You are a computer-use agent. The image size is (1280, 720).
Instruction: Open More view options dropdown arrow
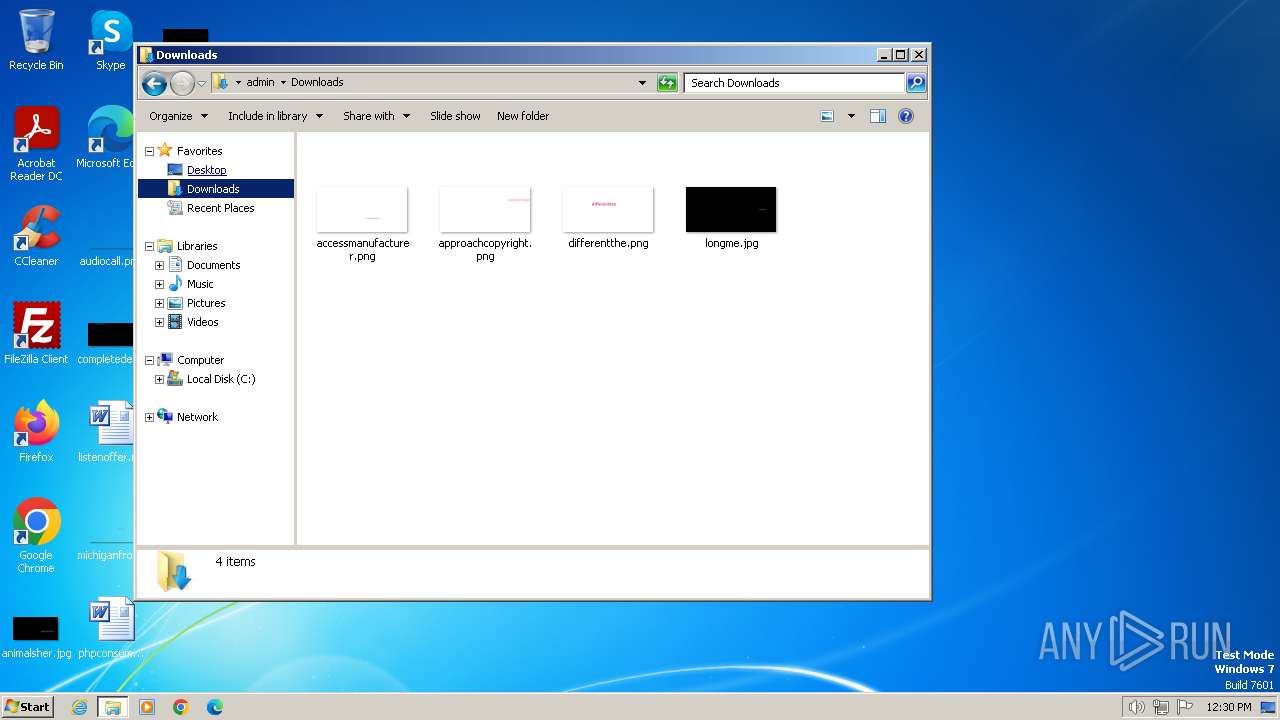(851, 116)
